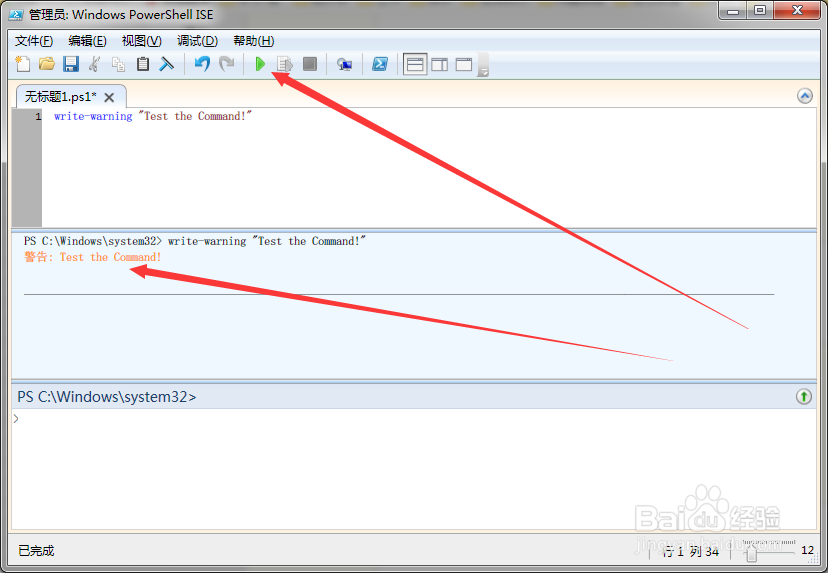
Task: Click the "Test the Command!" string in editor
Action: pyautogui.click(x=195, y=116)
